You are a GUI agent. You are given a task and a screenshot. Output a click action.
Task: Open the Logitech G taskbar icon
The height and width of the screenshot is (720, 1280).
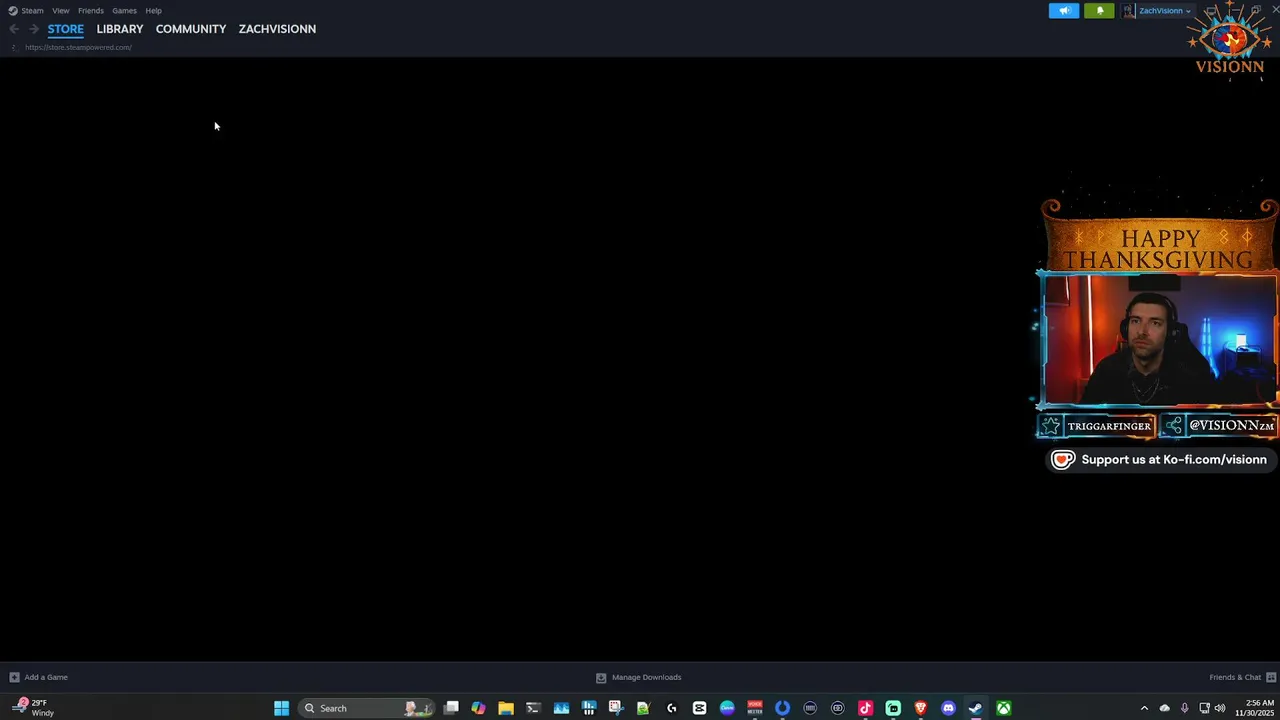pos(671,708)
